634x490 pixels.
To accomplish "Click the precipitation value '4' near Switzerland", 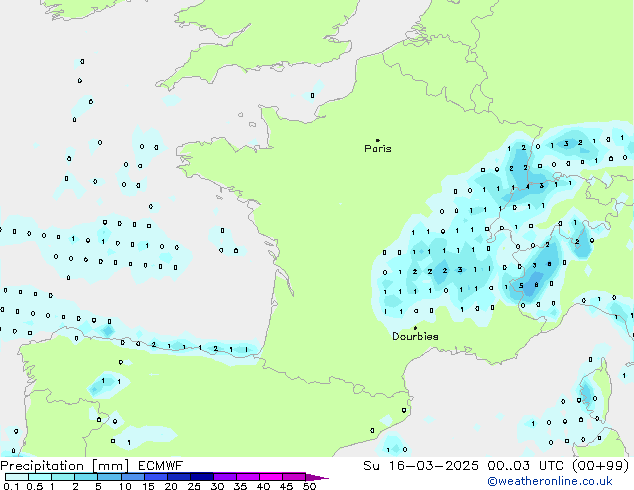I will [x=527, y=187].
